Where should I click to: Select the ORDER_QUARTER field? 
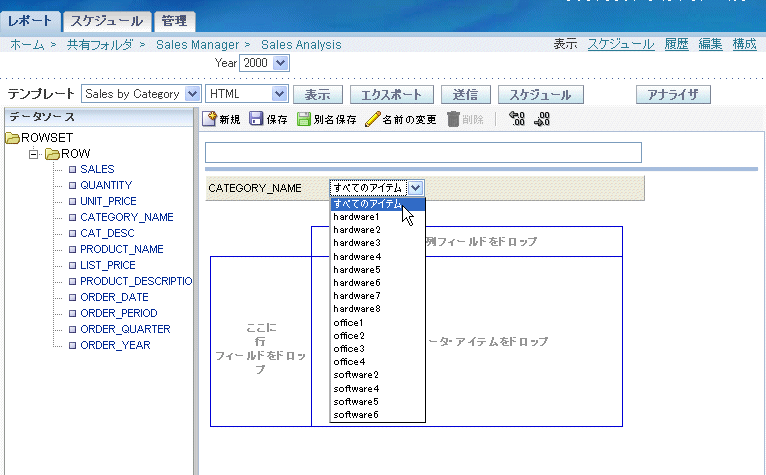[125, 329]
